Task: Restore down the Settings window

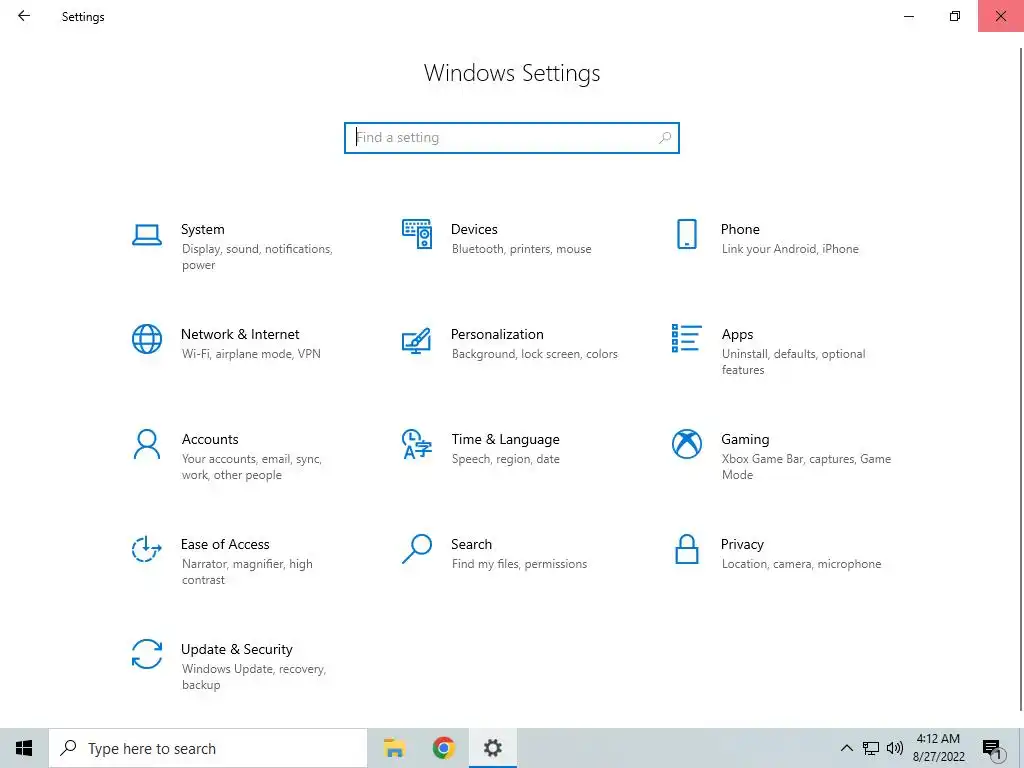Action: point(955,16)
